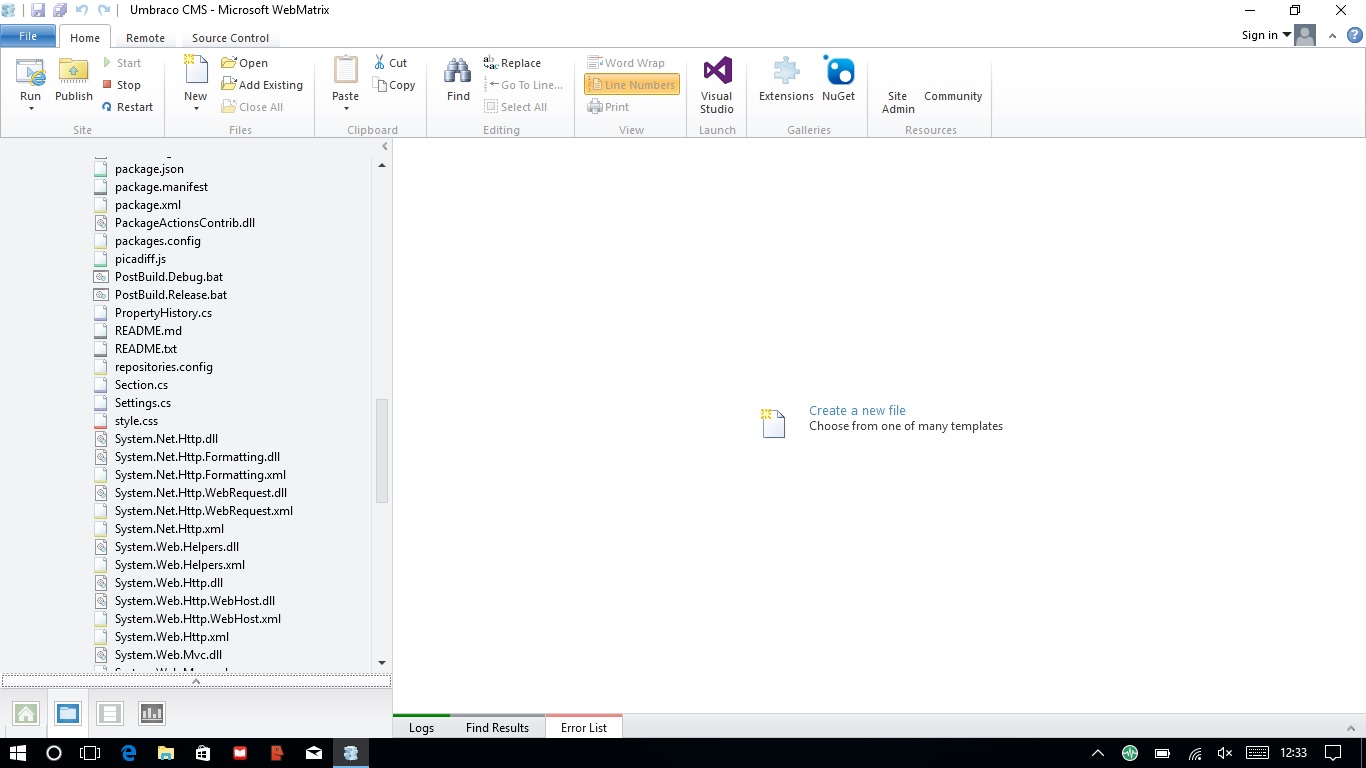Select System.Net.Http.Formatting.dll file
The image size is (1366, 768).
[x=197, y=457]
